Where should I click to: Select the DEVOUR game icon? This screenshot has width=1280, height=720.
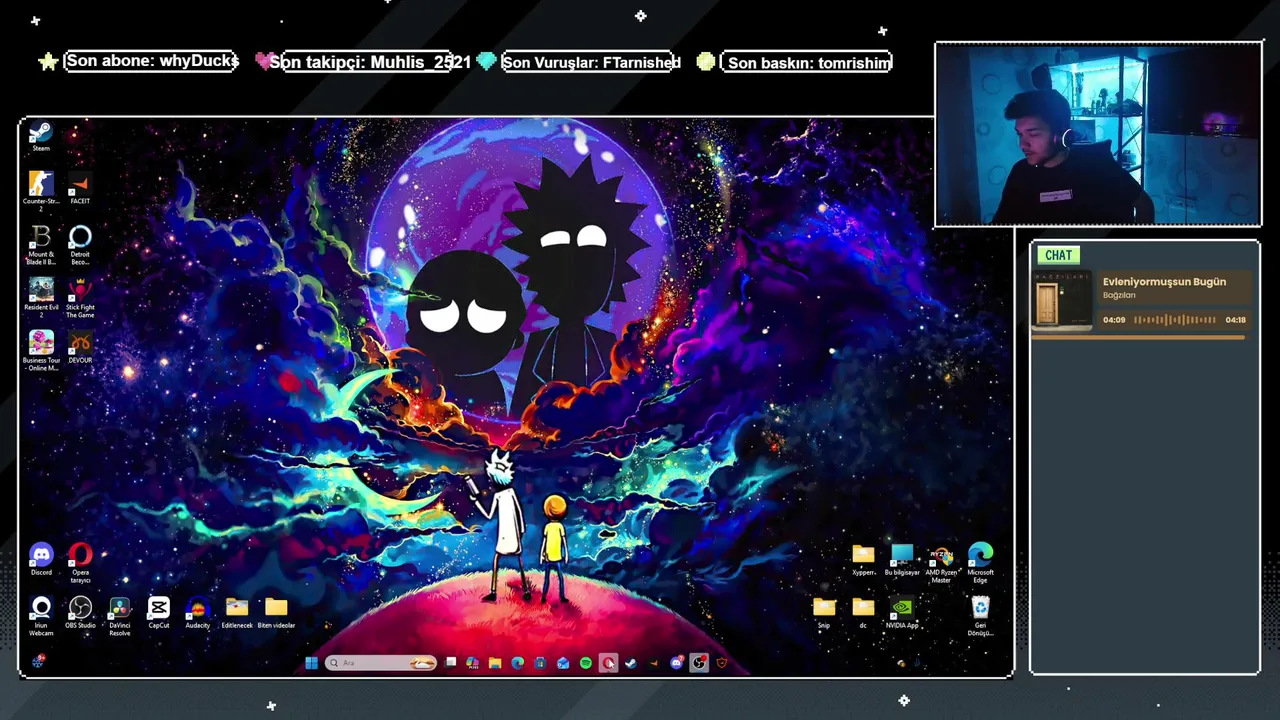coord(80,346)
